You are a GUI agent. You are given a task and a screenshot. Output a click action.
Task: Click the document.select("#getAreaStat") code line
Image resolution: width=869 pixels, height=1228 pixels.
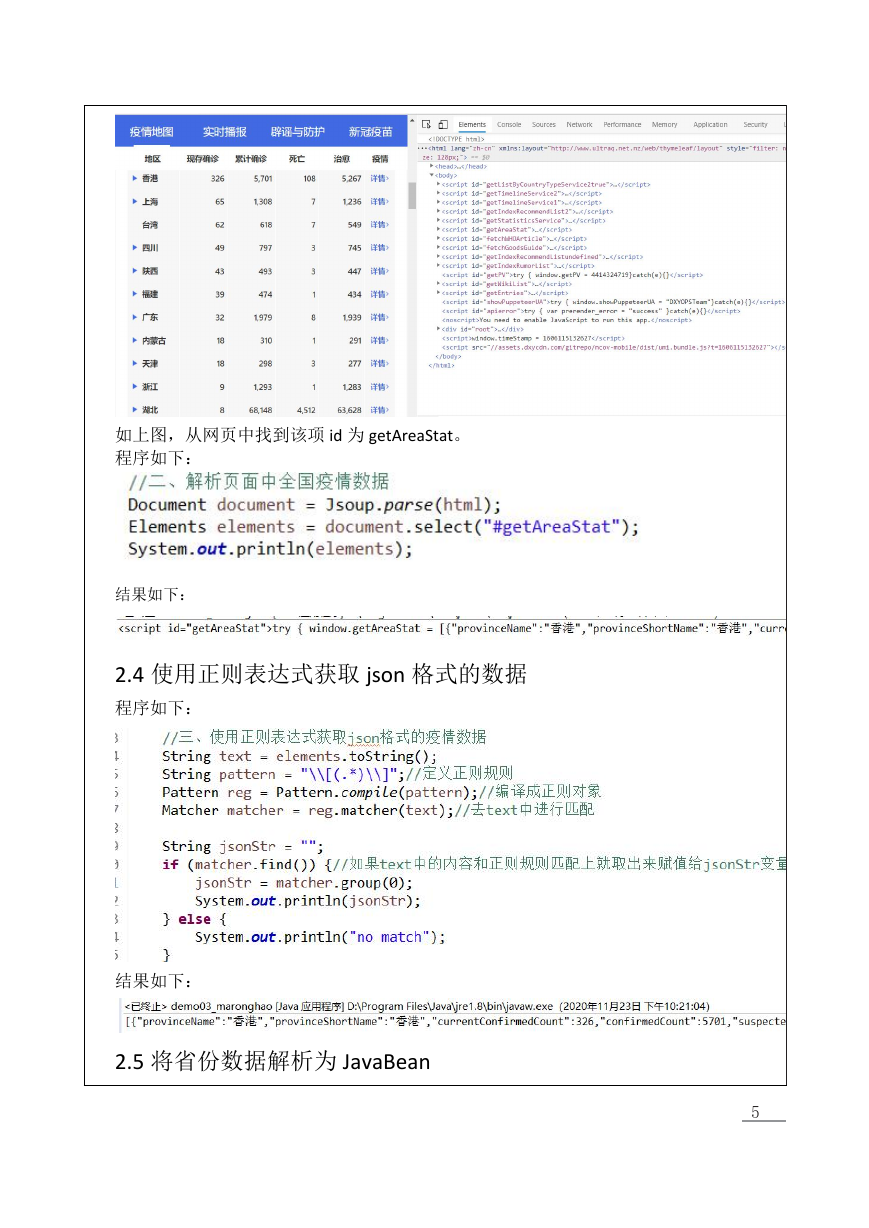(x=384, y=527)
